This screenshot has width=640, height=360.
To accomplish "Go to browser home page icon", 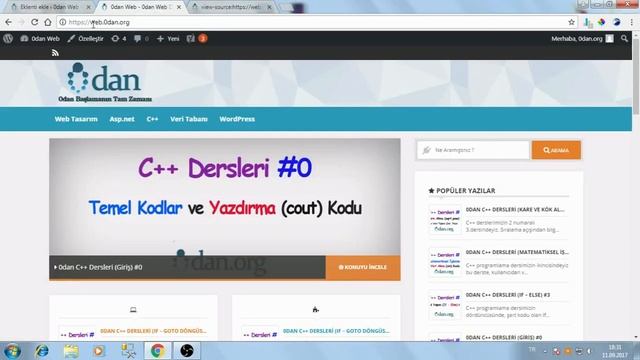I will tap(48, 22).
